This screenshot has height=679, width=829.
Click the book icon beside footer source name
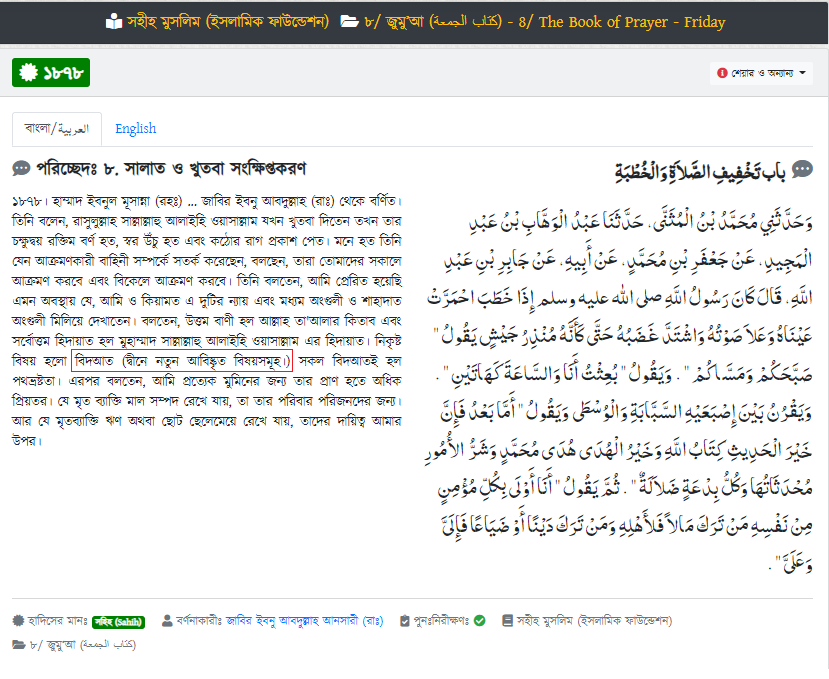point(509,620)
